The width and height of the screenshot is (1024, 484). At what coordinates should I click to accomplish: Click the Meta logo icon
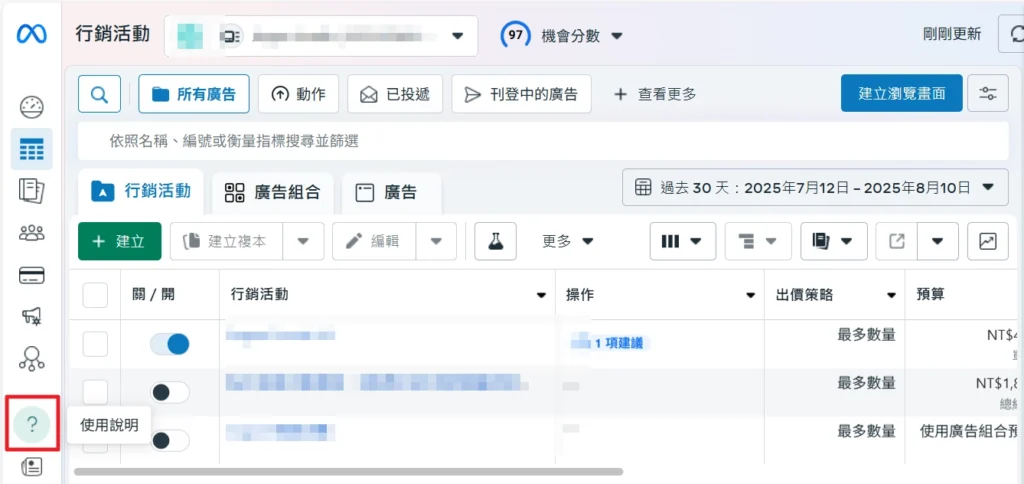tap(31, 35)
